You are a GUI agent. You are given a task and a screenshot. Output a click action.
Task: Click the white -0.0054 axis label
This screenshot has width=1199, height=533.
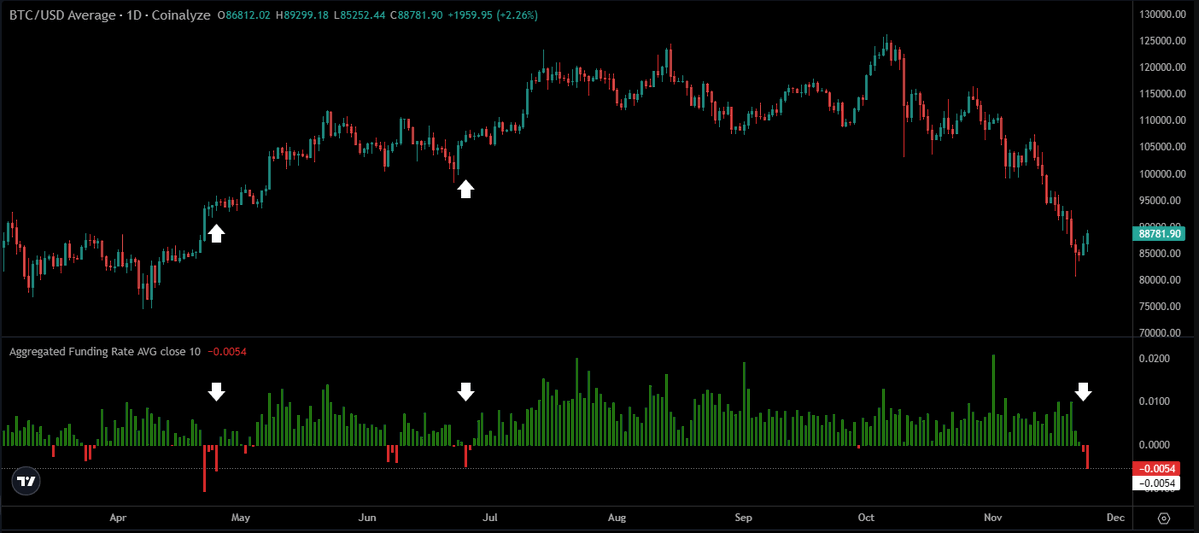(x=1155, y=483)
